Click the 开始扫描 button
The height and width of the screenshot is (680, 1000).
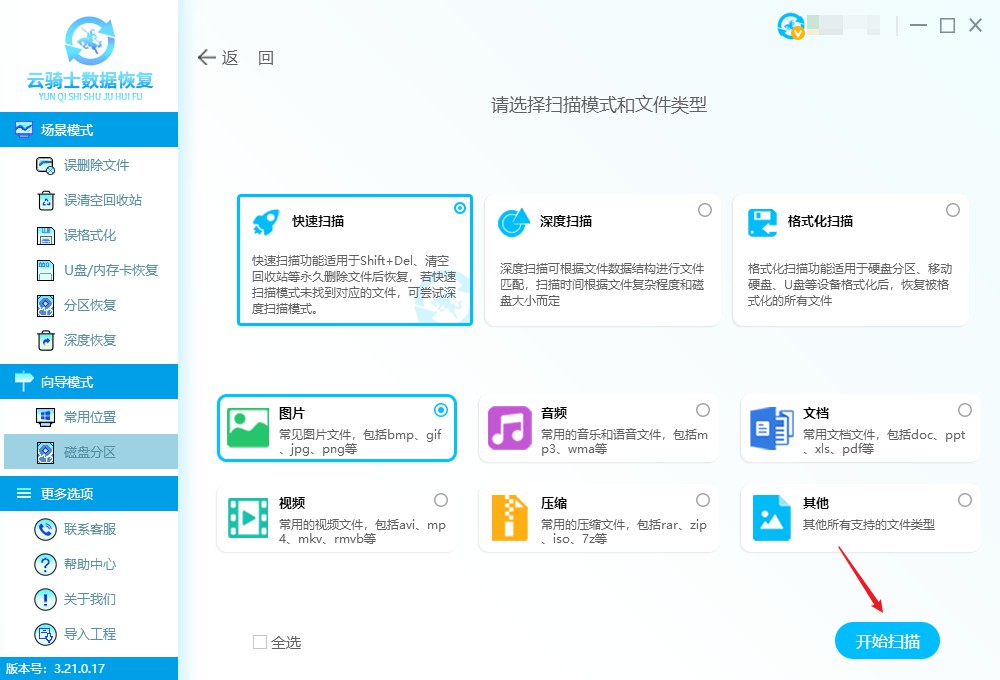pos(887,641)
